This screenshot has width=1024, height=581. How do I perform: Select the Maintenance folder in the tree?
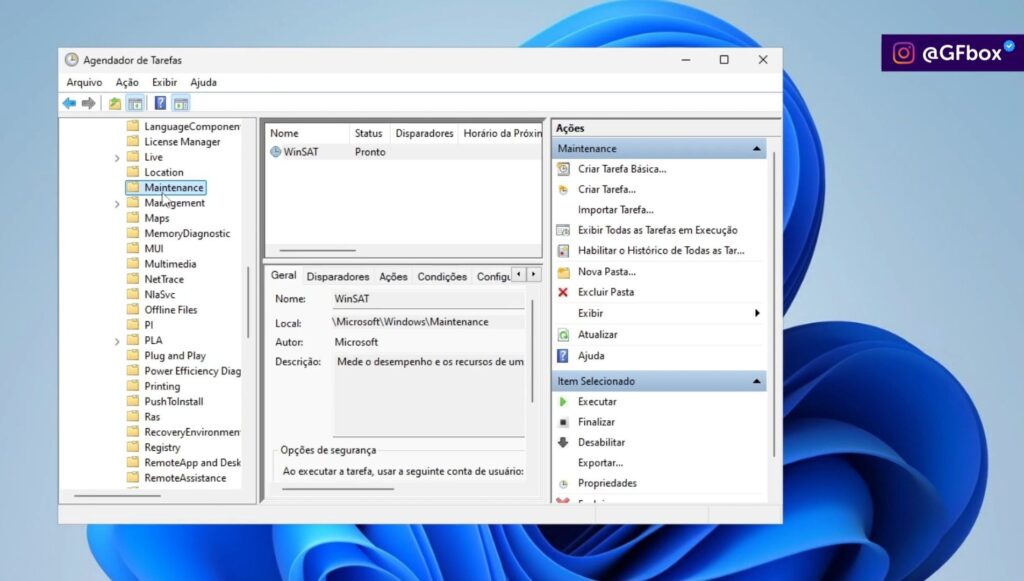pyautogui.click(x=174, y=187)
